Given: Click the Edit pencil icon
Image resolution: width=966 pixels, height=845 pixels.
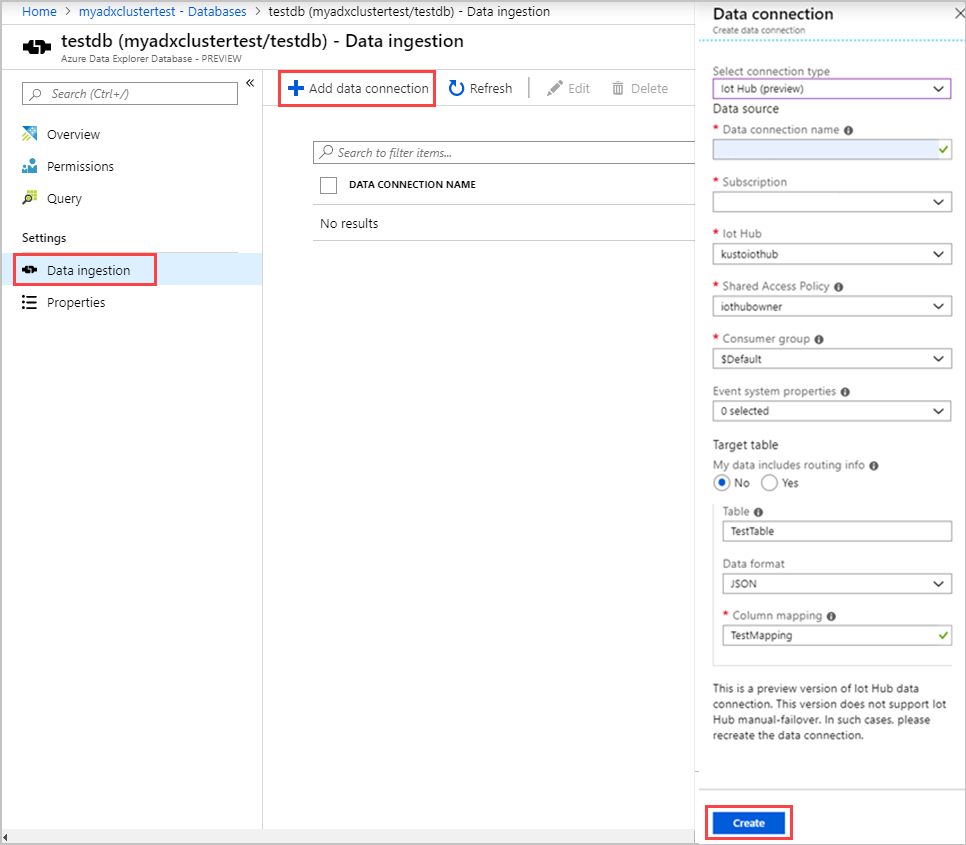Looking at the screenshot, I should pos(554,88).
